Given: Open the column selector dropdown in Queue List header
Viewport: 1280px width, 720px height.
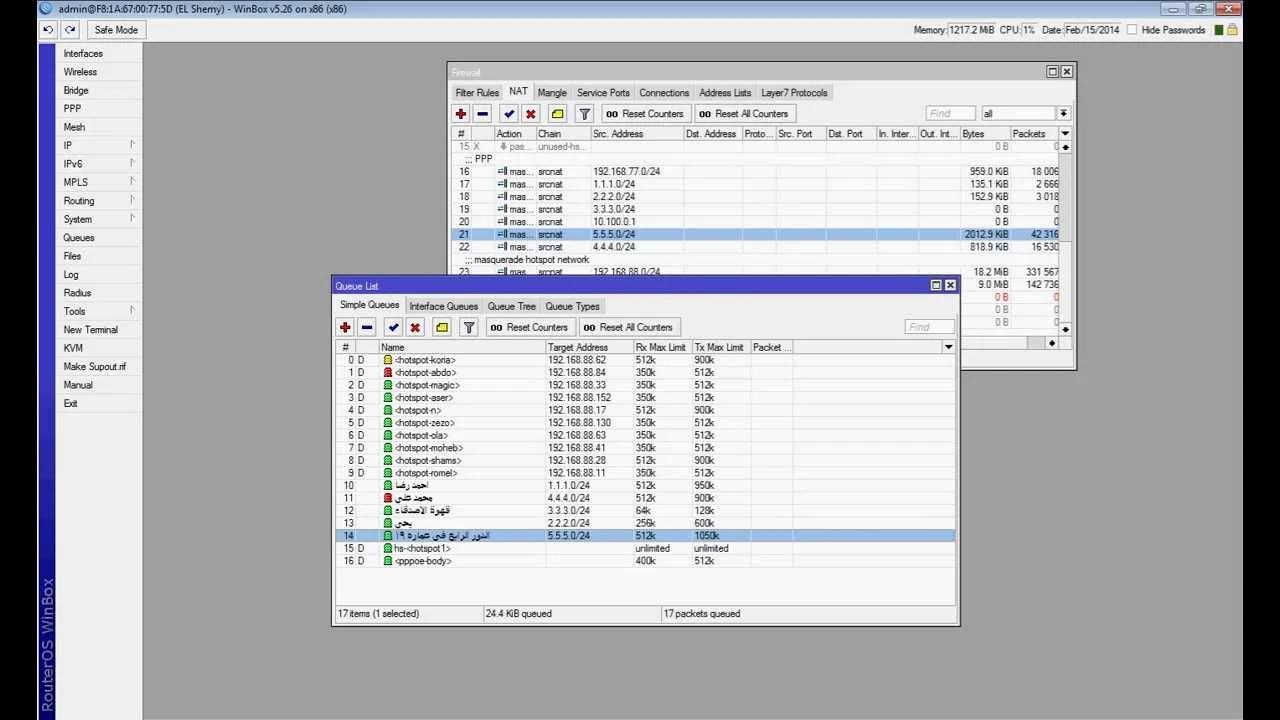Looking at the screenshot, I should [x=948, y=347].
